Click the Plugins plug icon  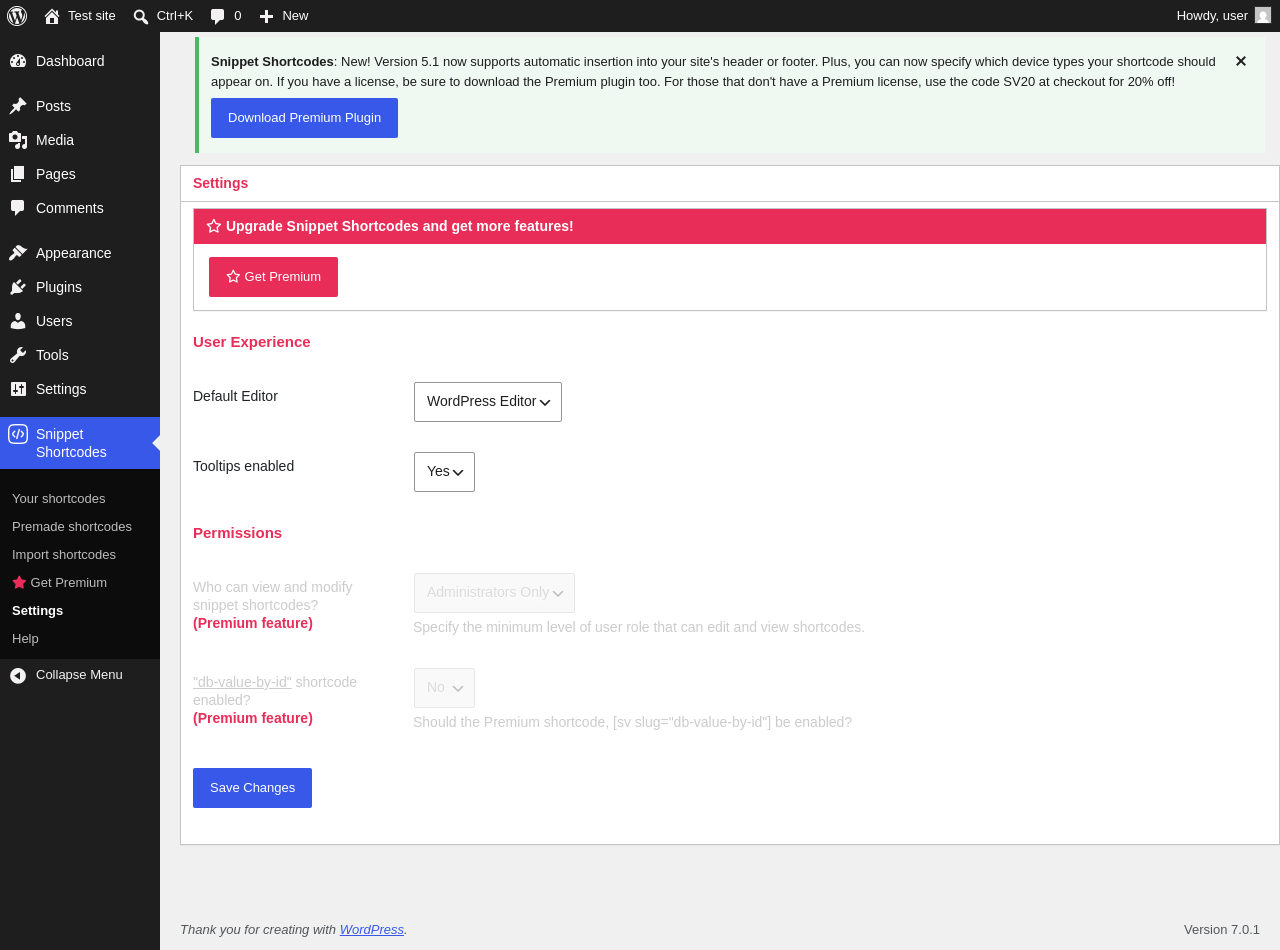18,287
